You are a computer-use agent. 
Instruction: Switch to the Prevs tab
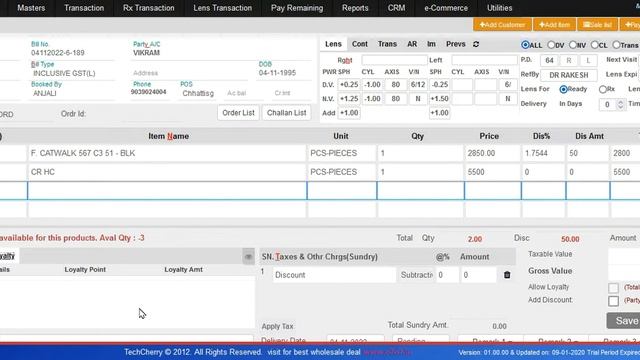click(x=456, y=44)
